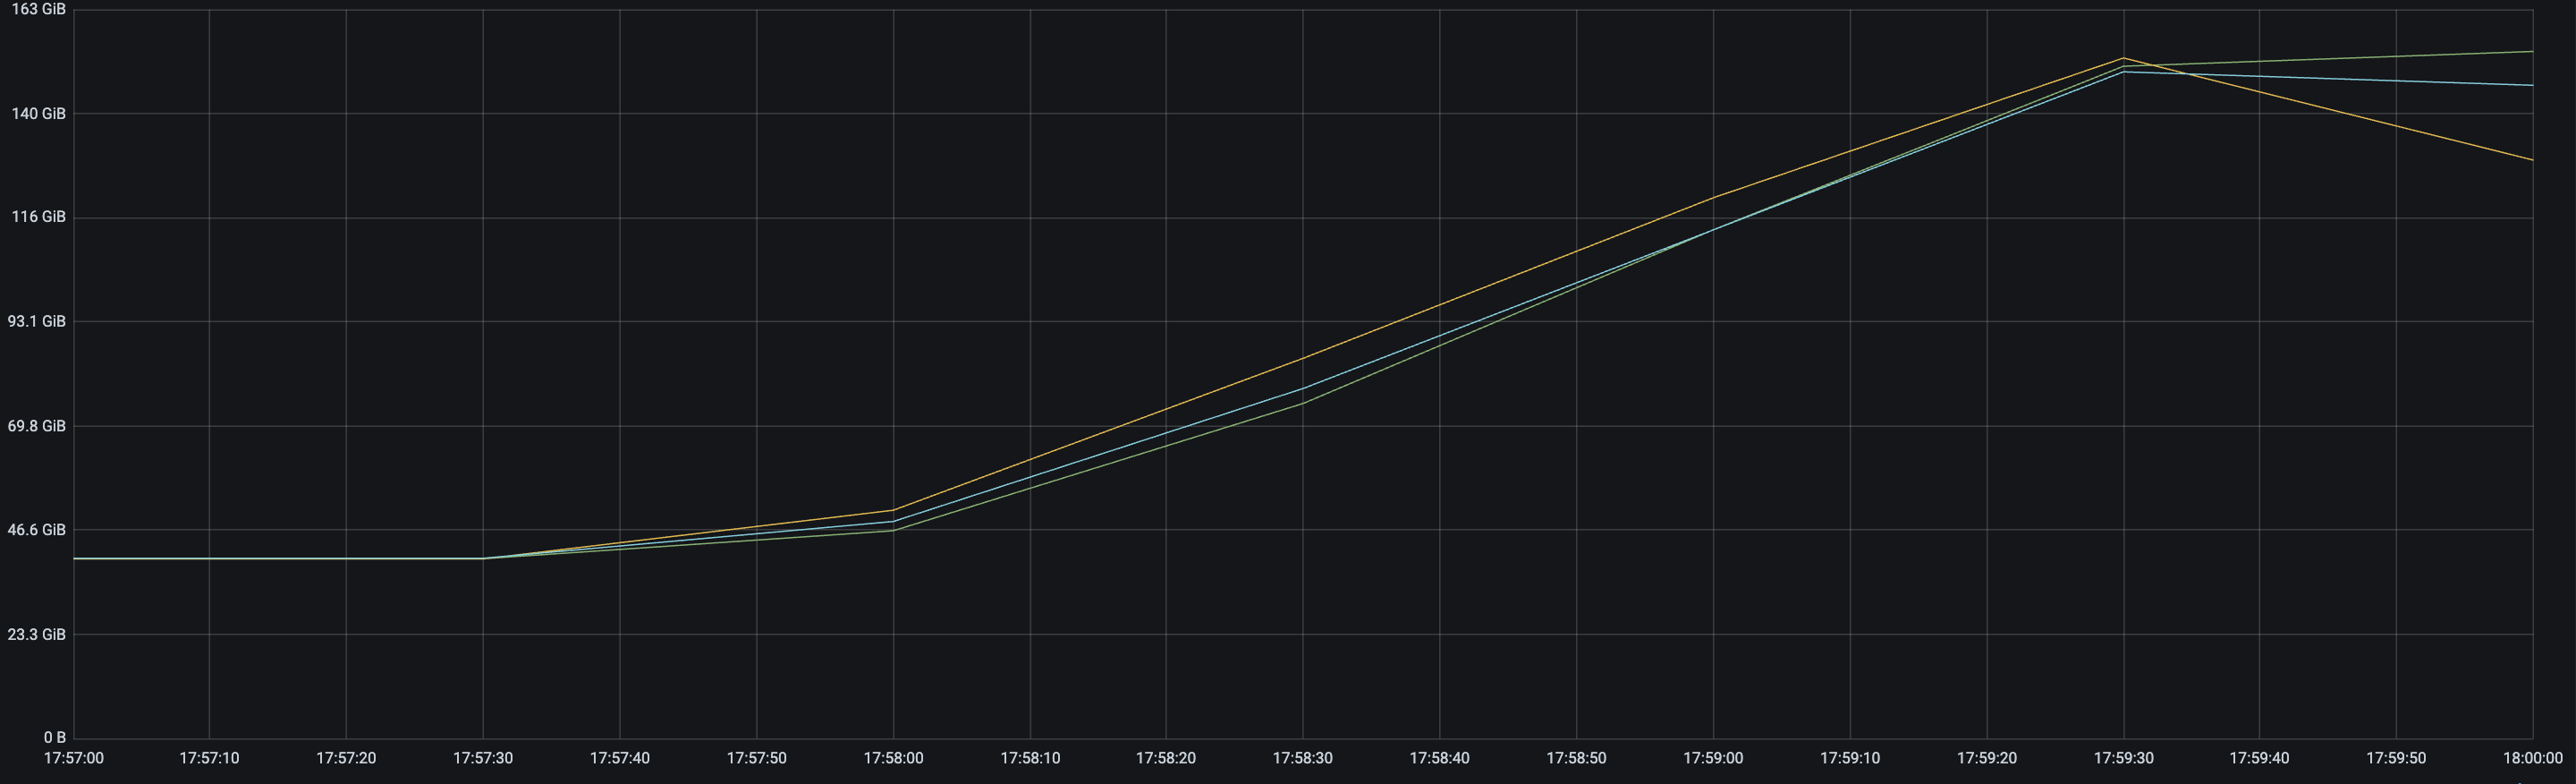Click the 17:59:10 time label
The image size is (2576, 784).
coord(1850,758)
